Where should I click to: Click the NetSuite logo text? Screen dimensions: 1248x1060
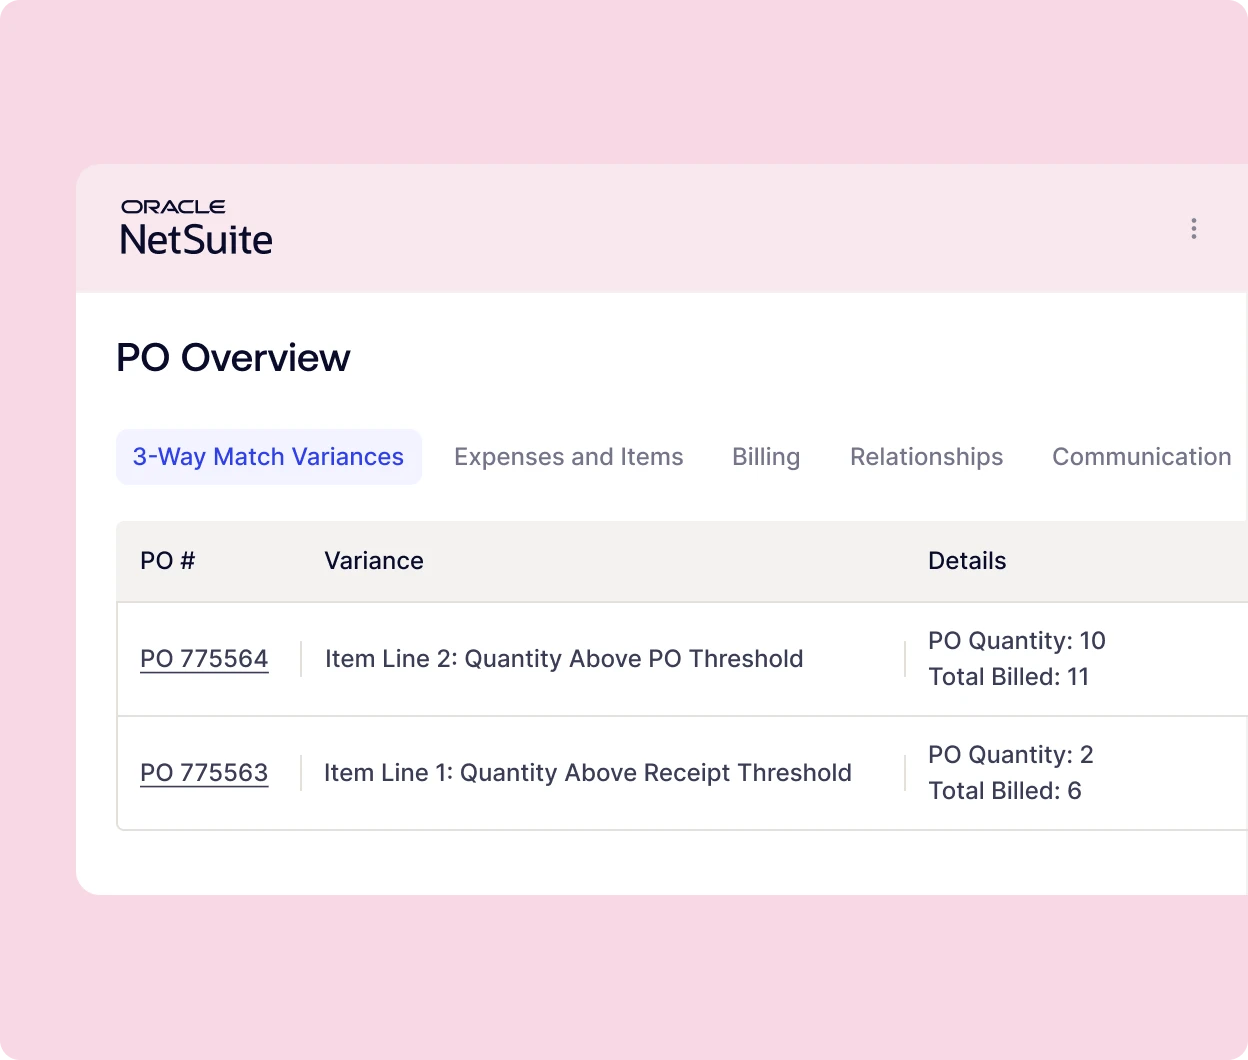196,241
